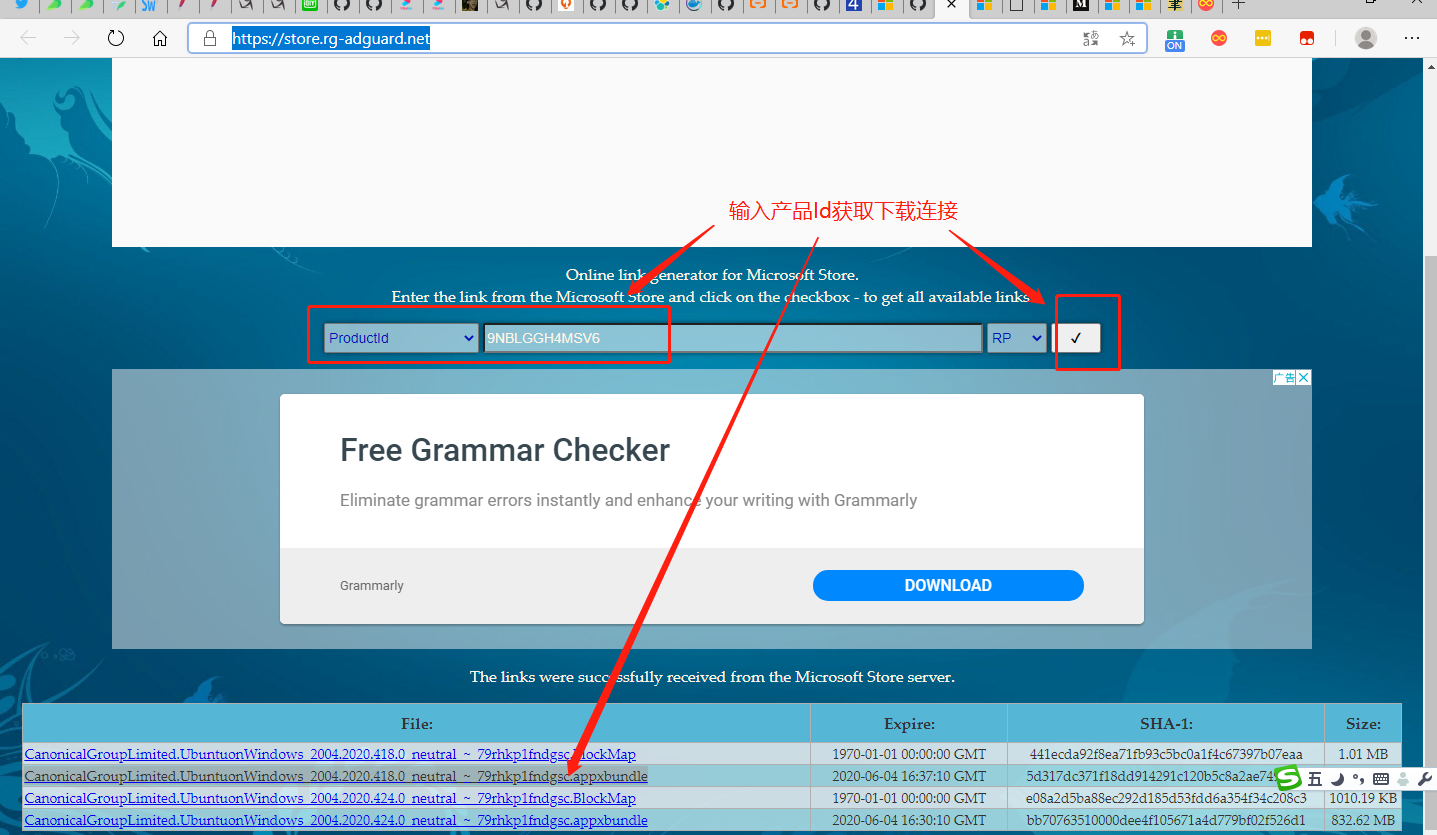Click the SHA-1: column header
The width and height of the screenshot is (1437, 835).
point(1166,723)
